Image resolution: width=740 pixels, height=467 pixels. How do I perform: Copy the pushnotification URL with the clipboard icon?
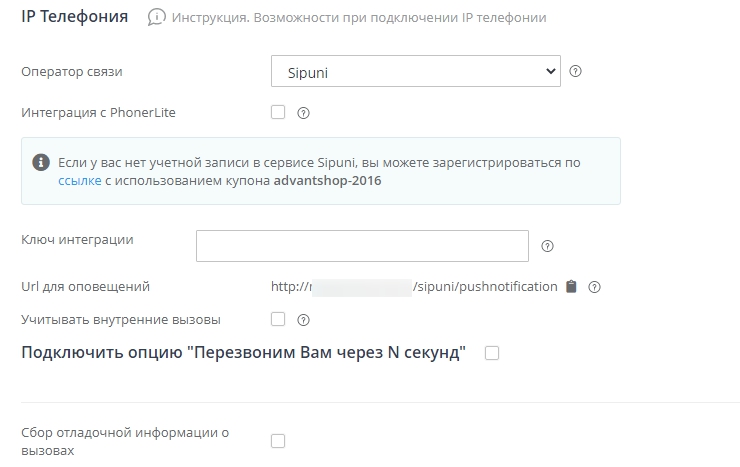(x=571, y=287)
